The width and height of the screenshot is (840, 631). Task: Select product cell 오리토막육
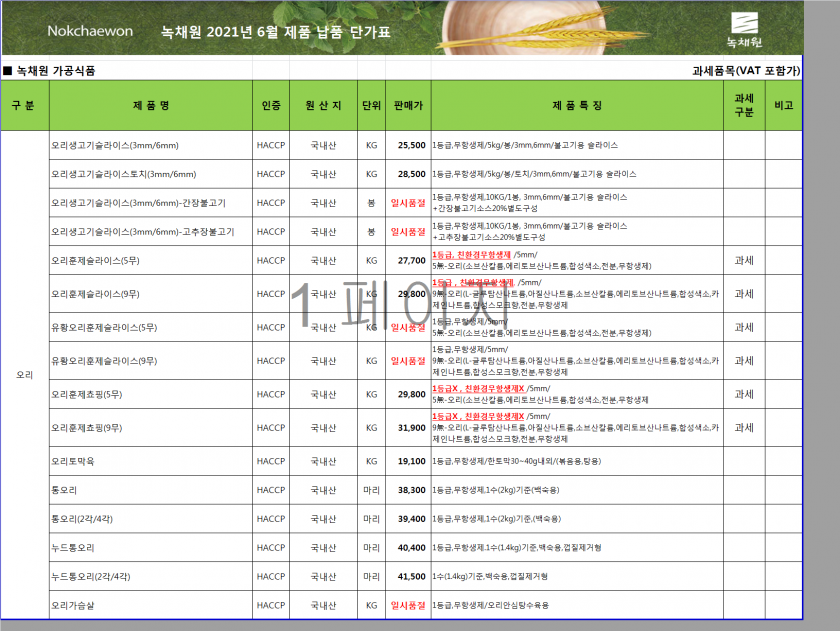coord(151,461)
